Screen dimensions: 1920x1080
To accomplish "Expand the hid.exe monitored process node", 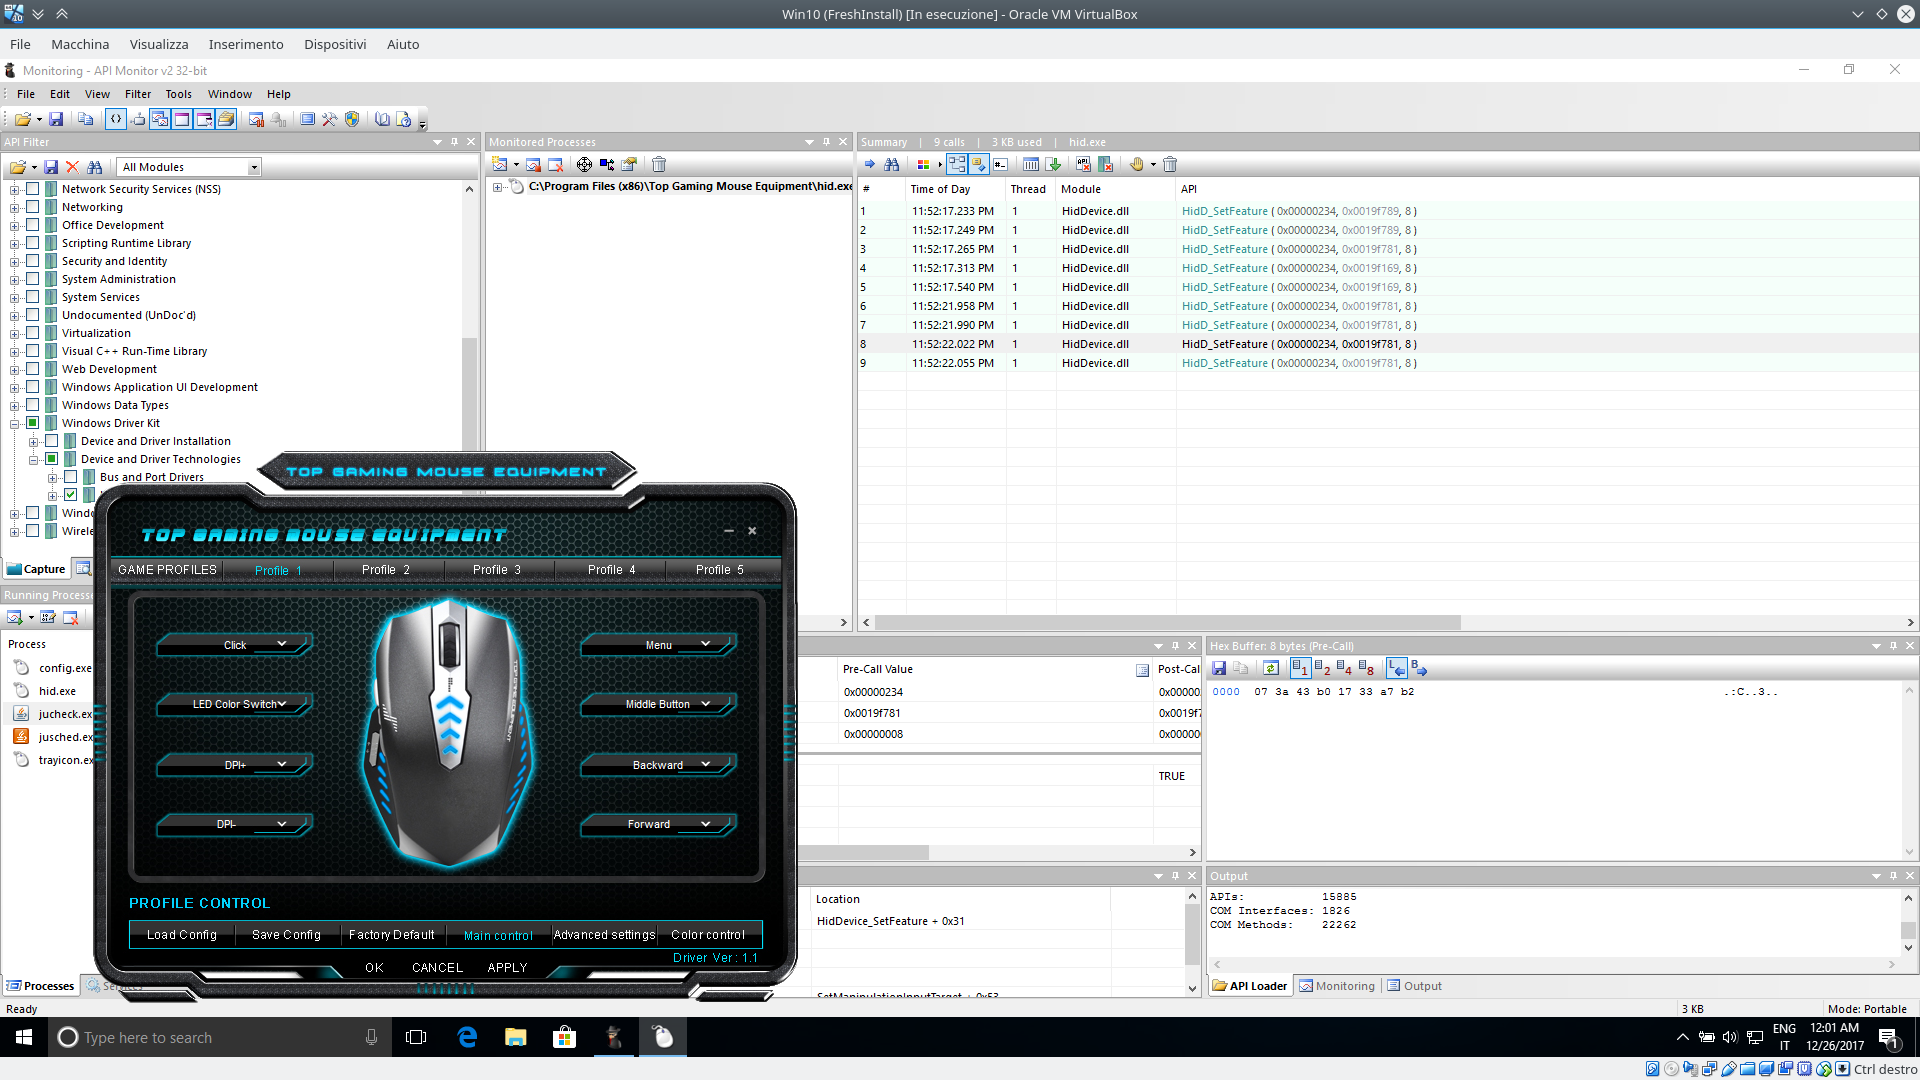I will [x=498, y=187].
